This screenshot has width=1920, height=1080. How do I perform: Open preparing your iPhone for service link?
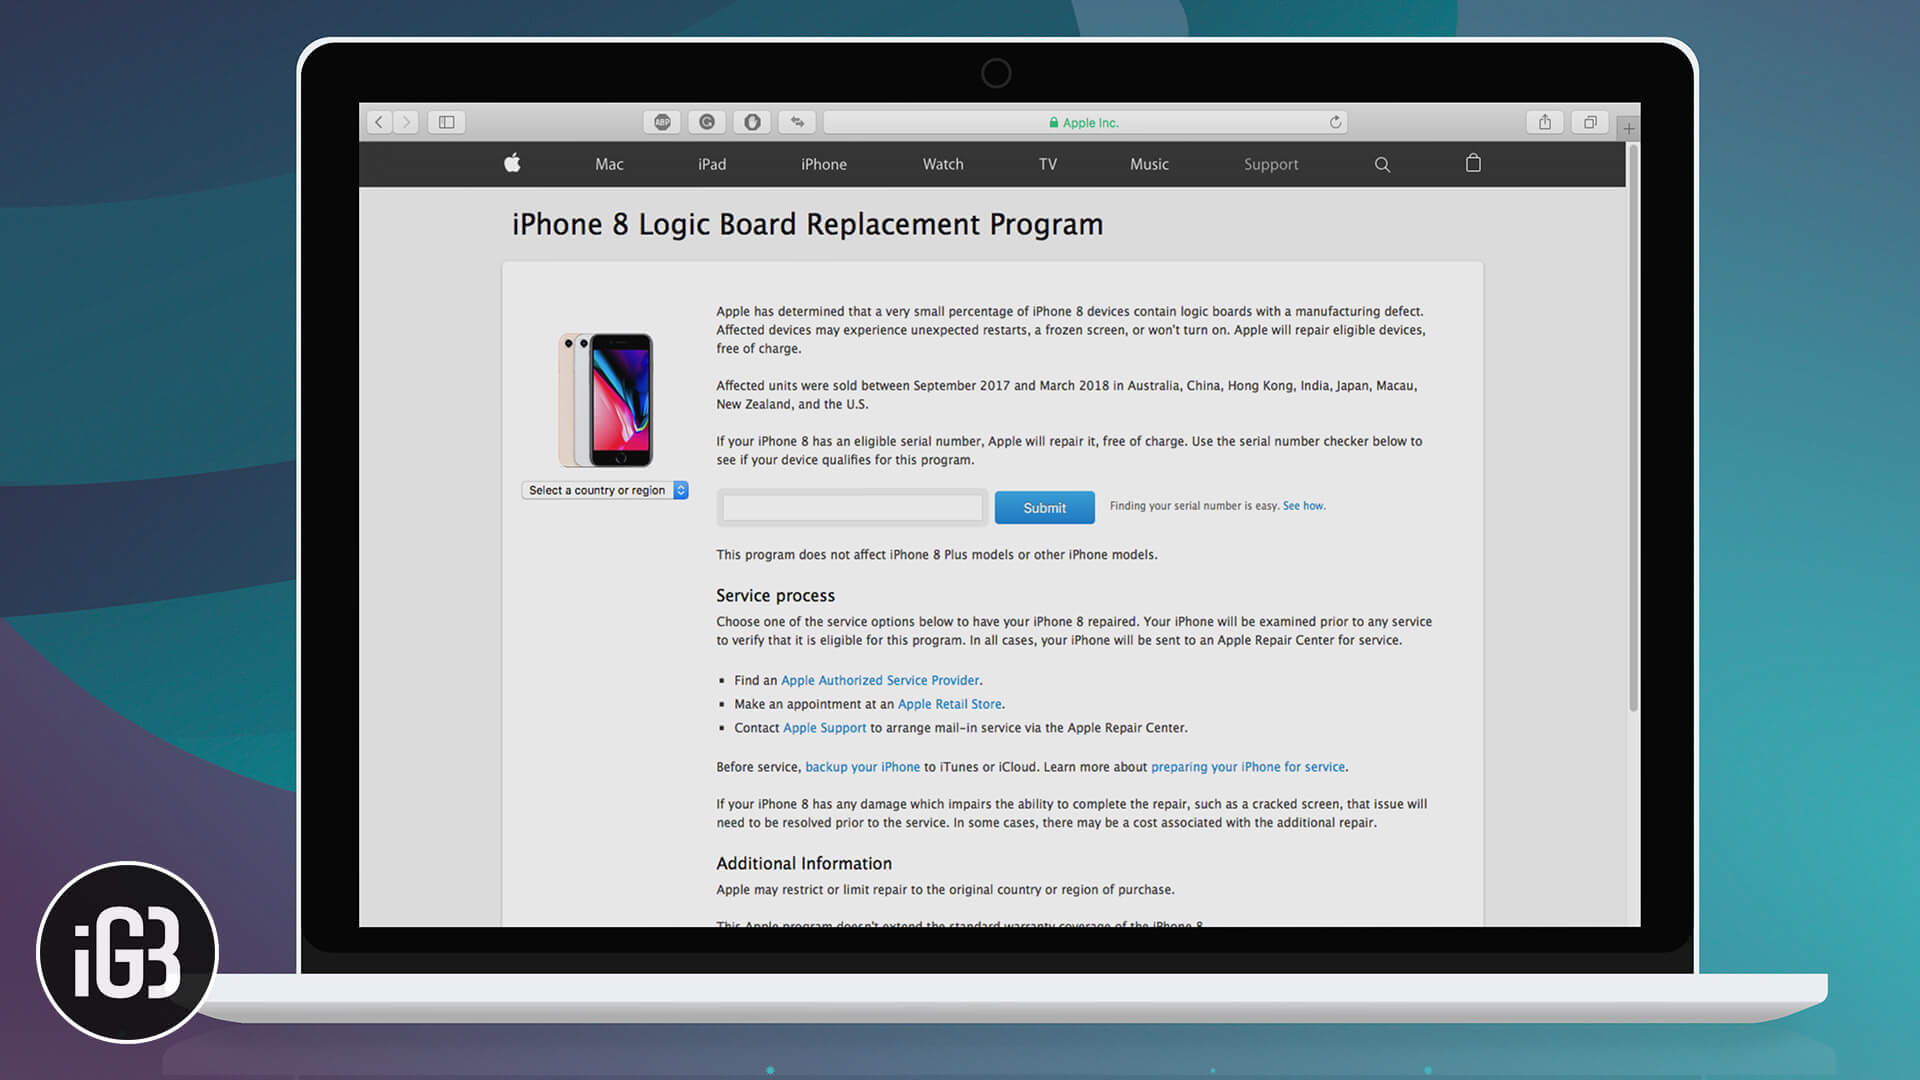[x=1248, y=767]
